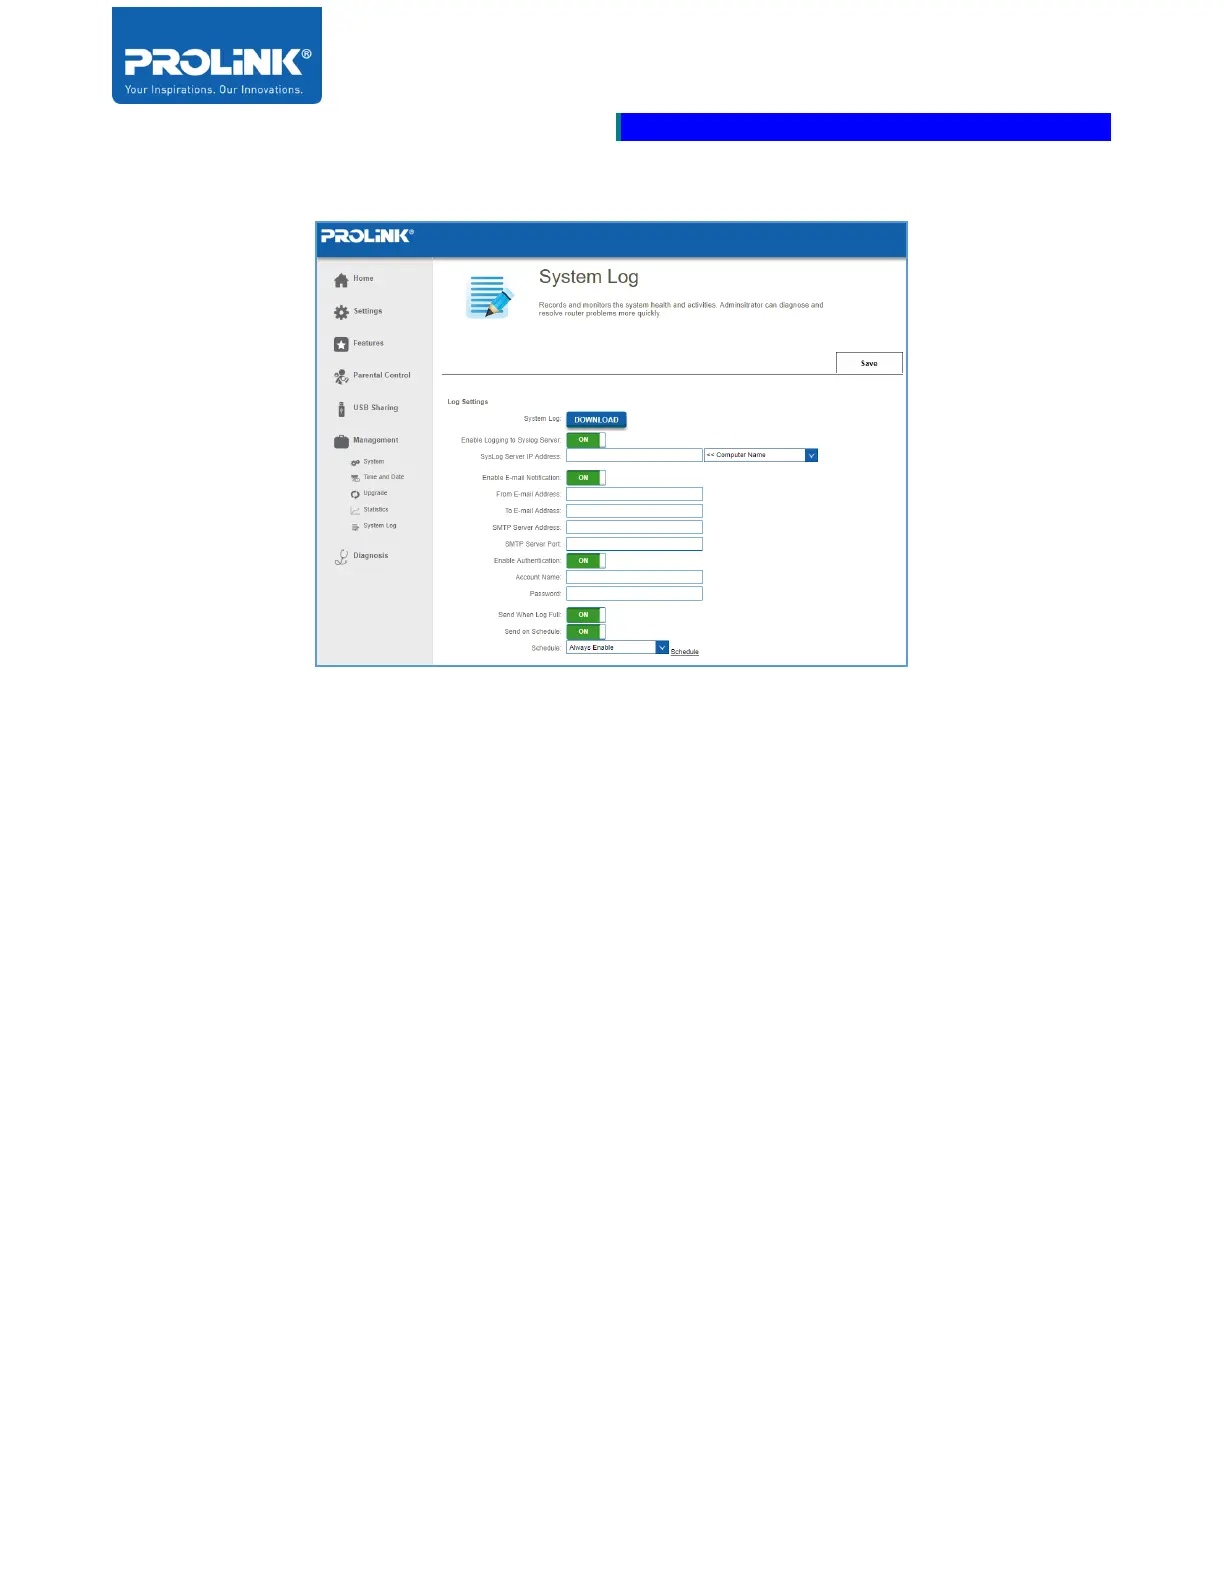This screenshot has width=1224, height=1584.
Task: Open the Home menu item
Action: click(x=363, y=279)
